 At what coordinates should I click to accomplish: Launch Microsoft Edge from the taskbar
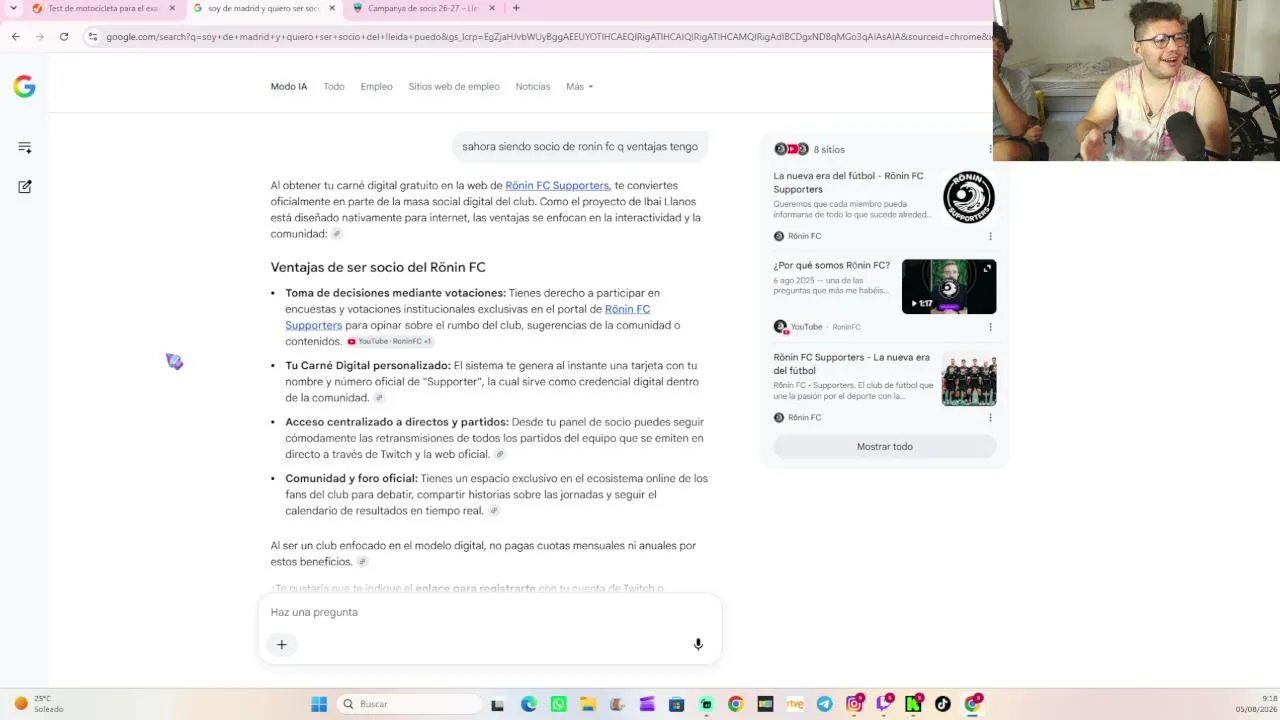[x=528, y=704]
